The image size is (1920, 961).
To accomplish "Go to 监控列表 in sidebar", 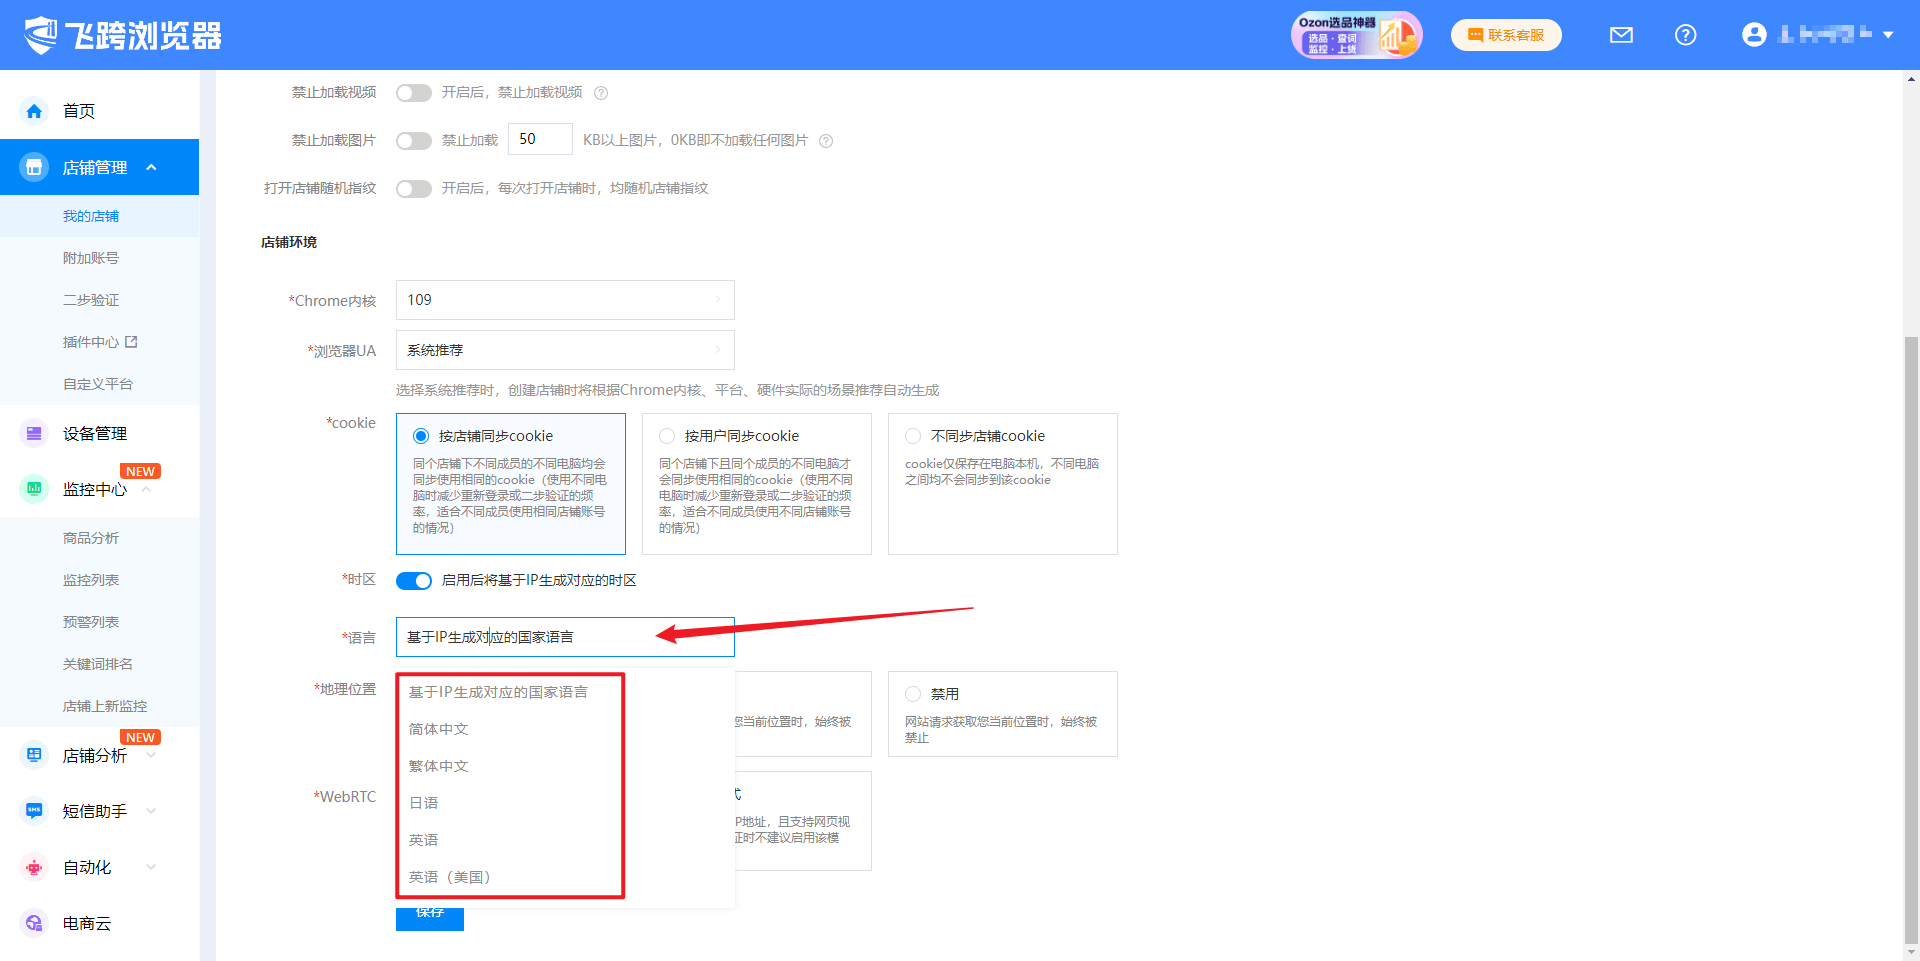I will (91, 580).
